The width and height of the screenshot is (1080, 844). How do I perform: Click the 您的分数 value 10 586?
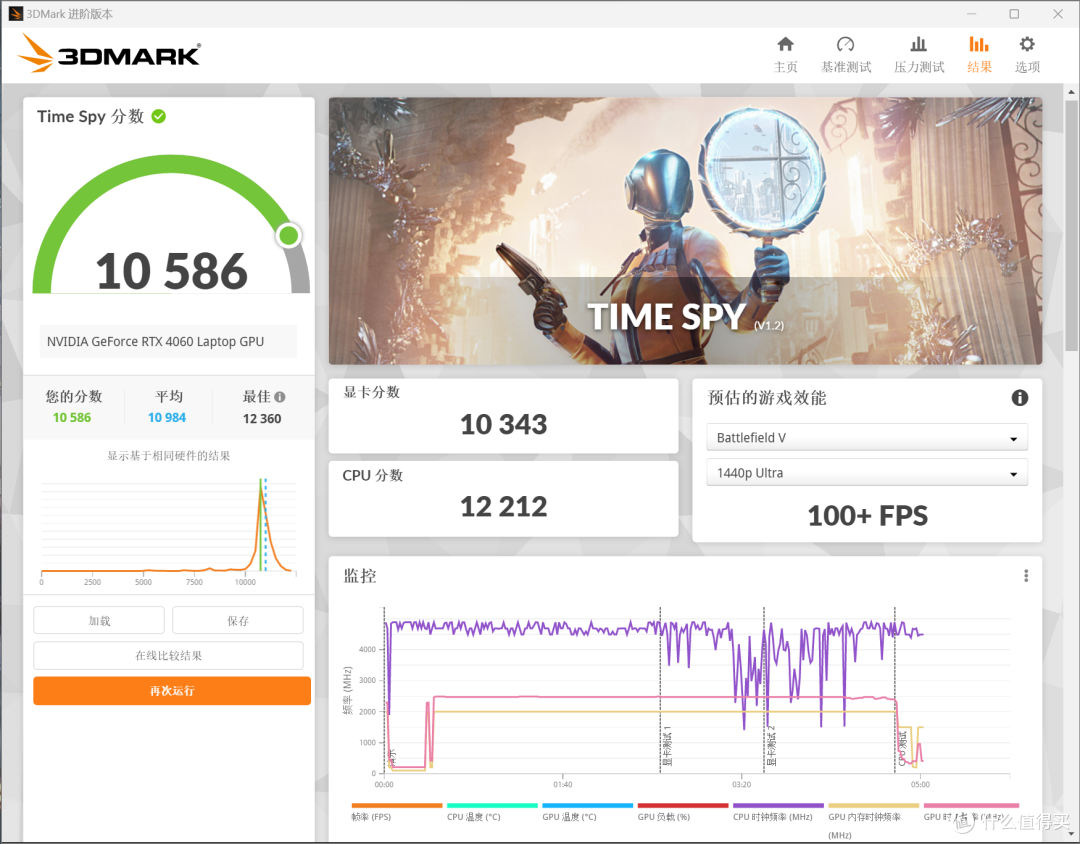72,418
